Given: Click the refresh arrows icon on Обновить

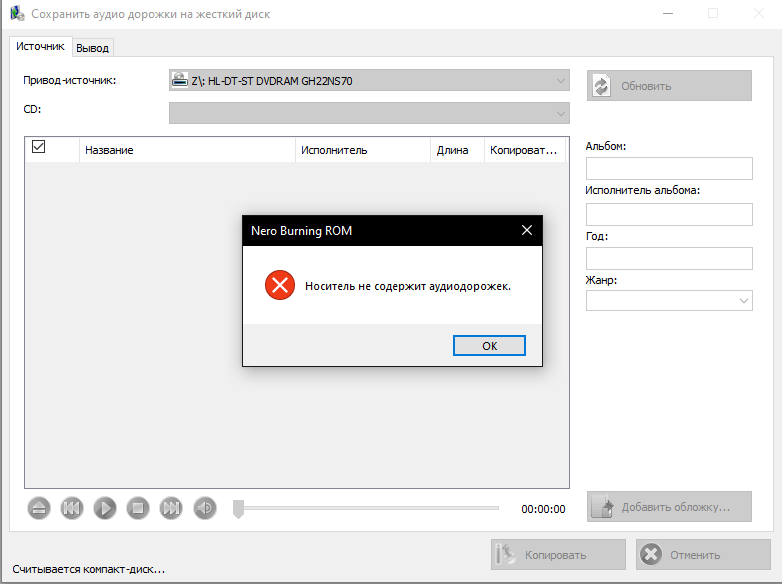Looking at the screenshot, I should click(x=601, y=86).
